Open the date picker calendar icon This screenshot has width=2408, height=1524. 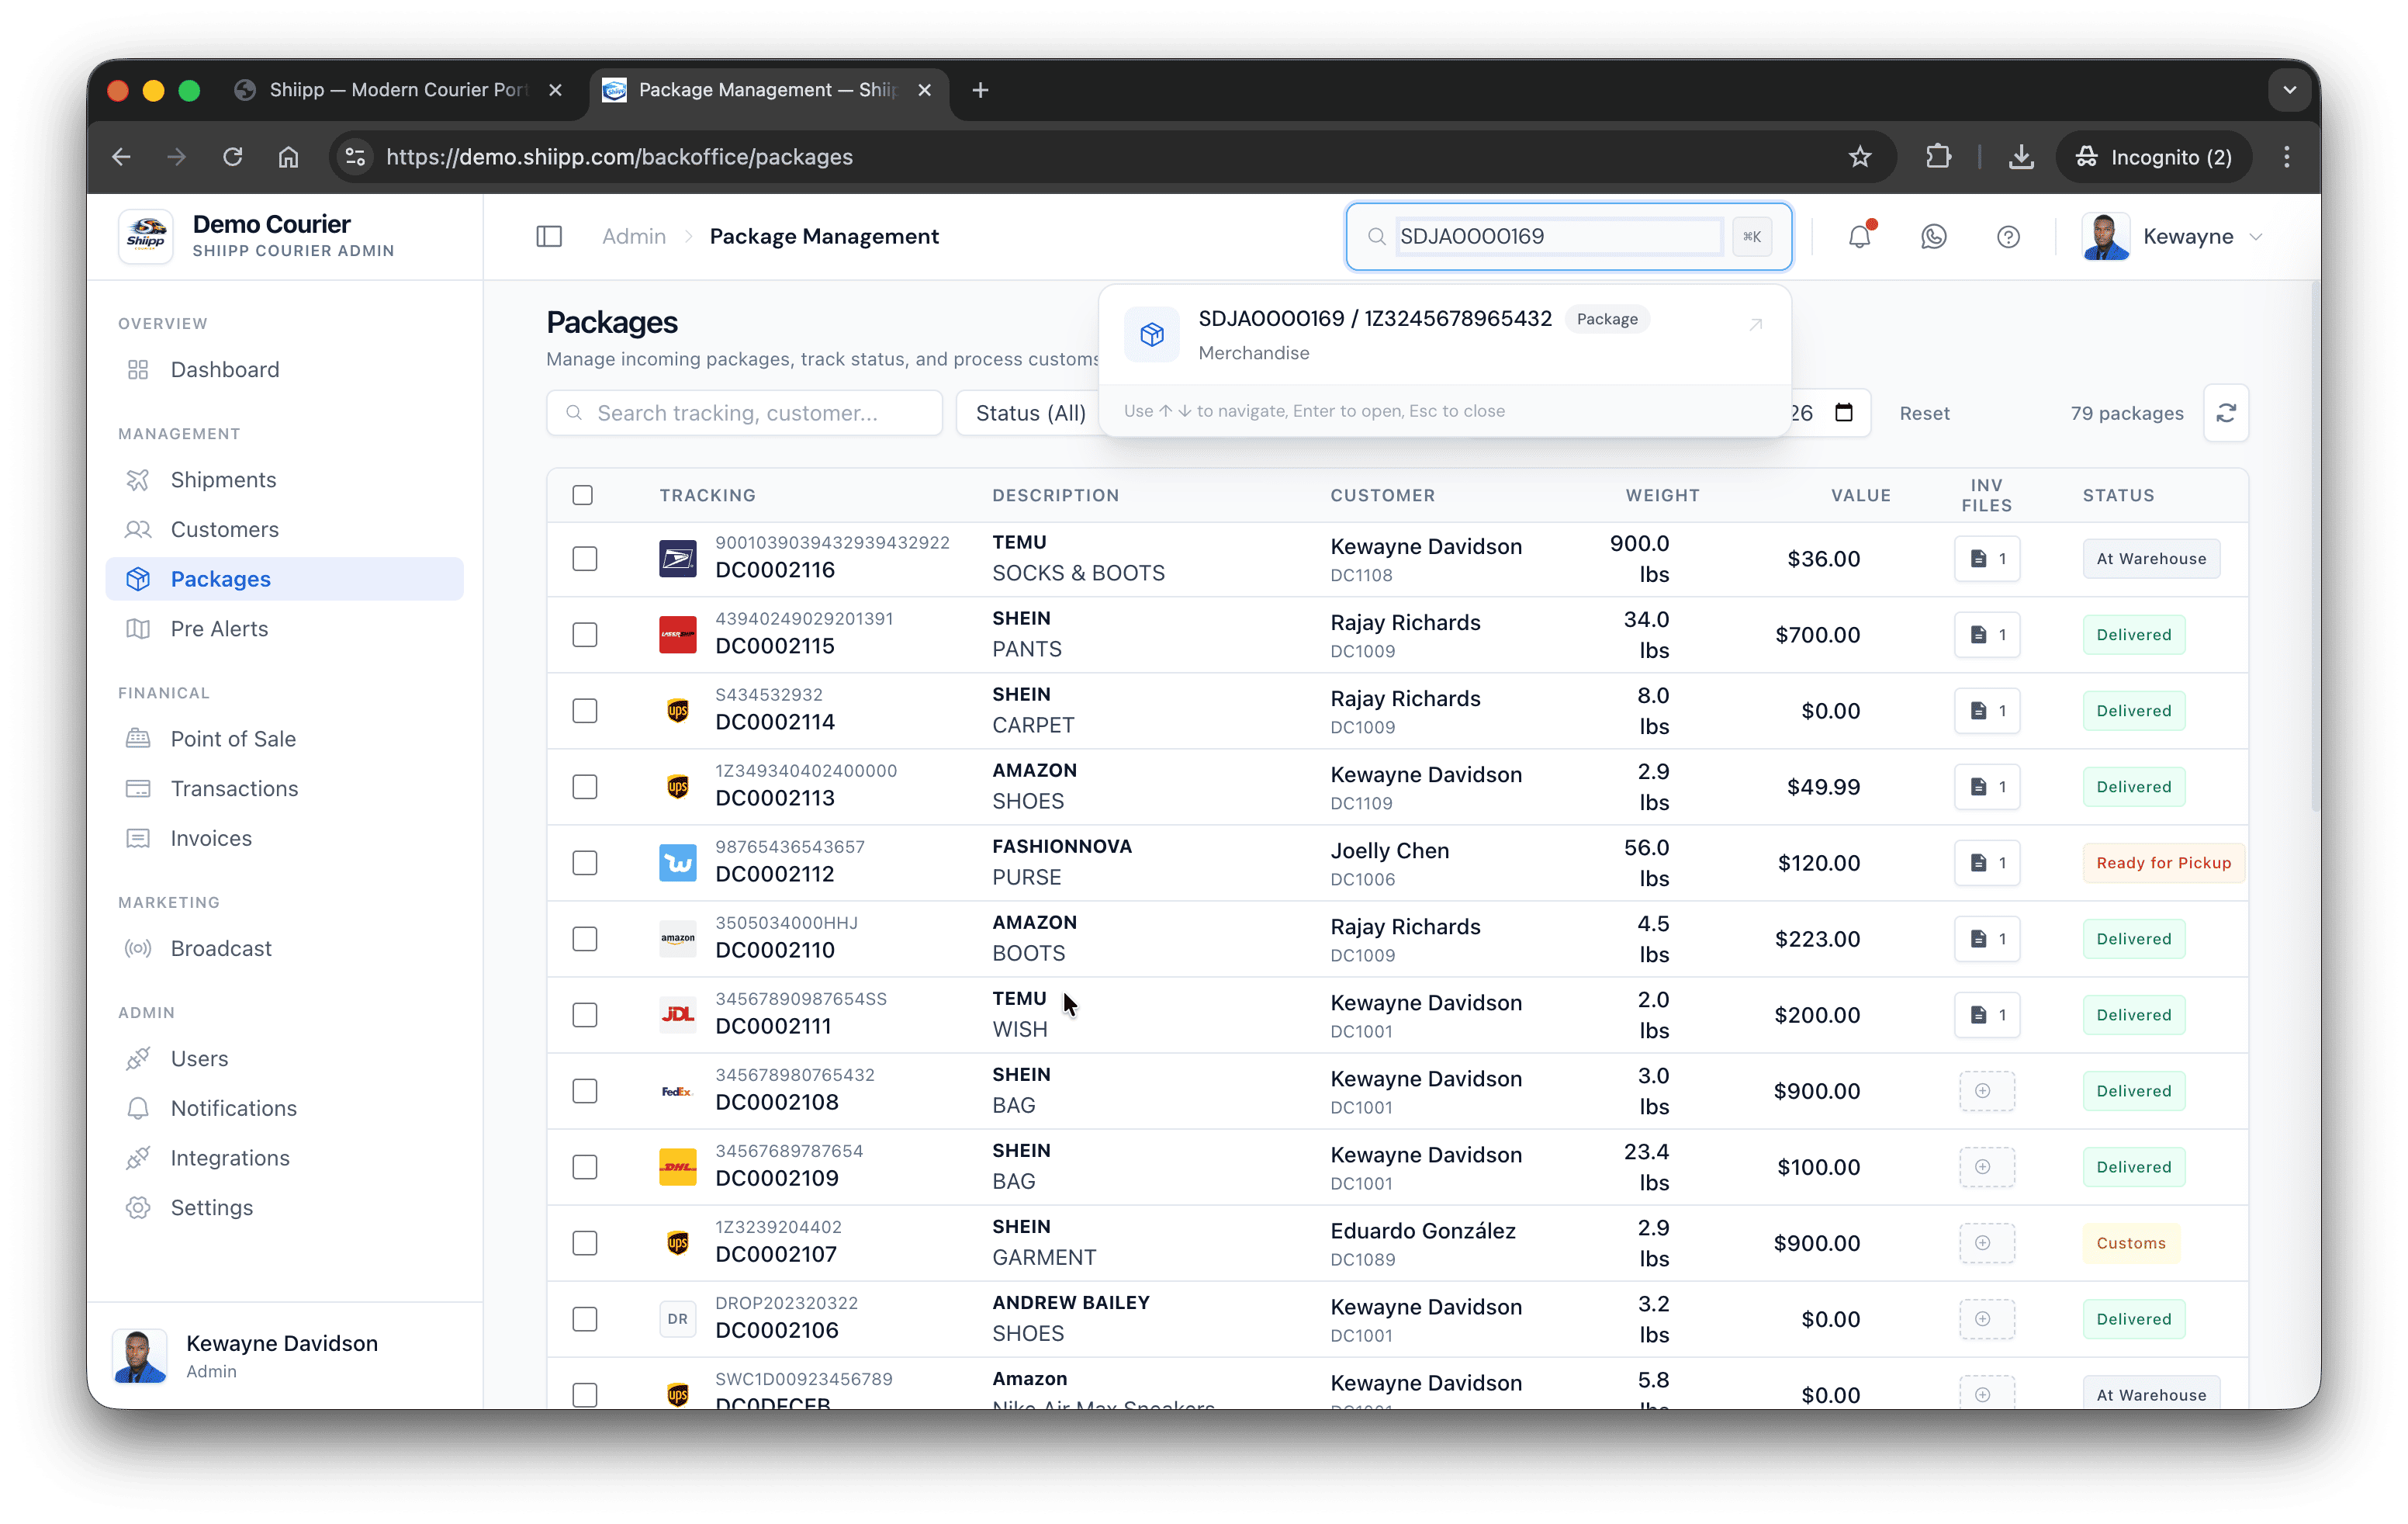click(1845, 412)
